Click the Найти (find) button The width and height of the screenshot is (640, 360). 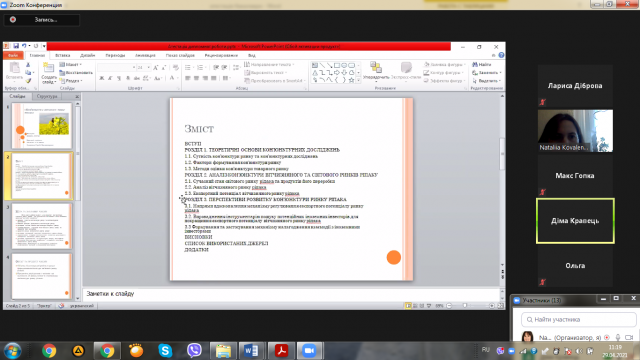point(482,64)
